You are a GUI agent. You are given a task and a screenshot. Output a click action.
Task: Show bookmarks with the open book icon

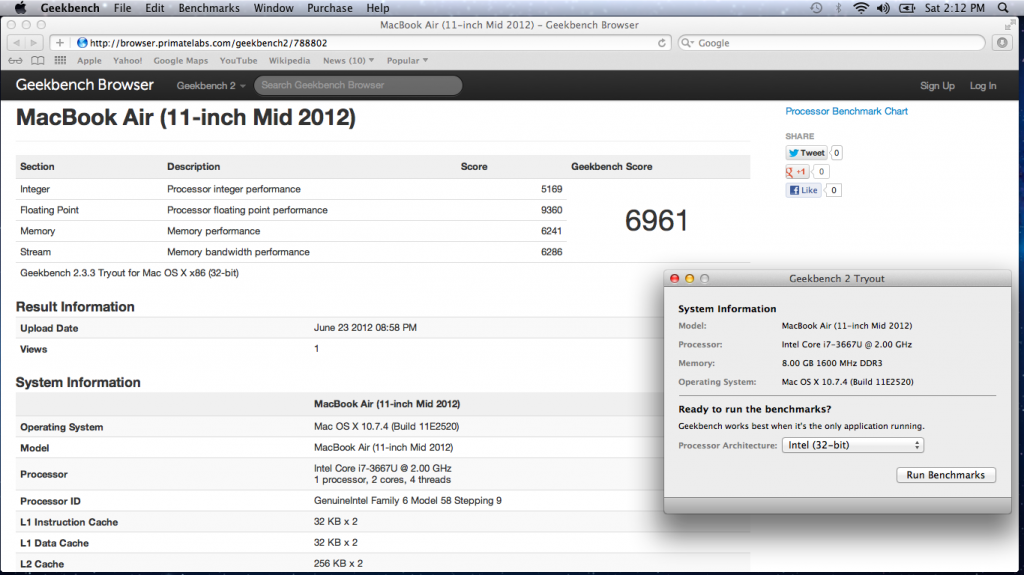[38, 60]
